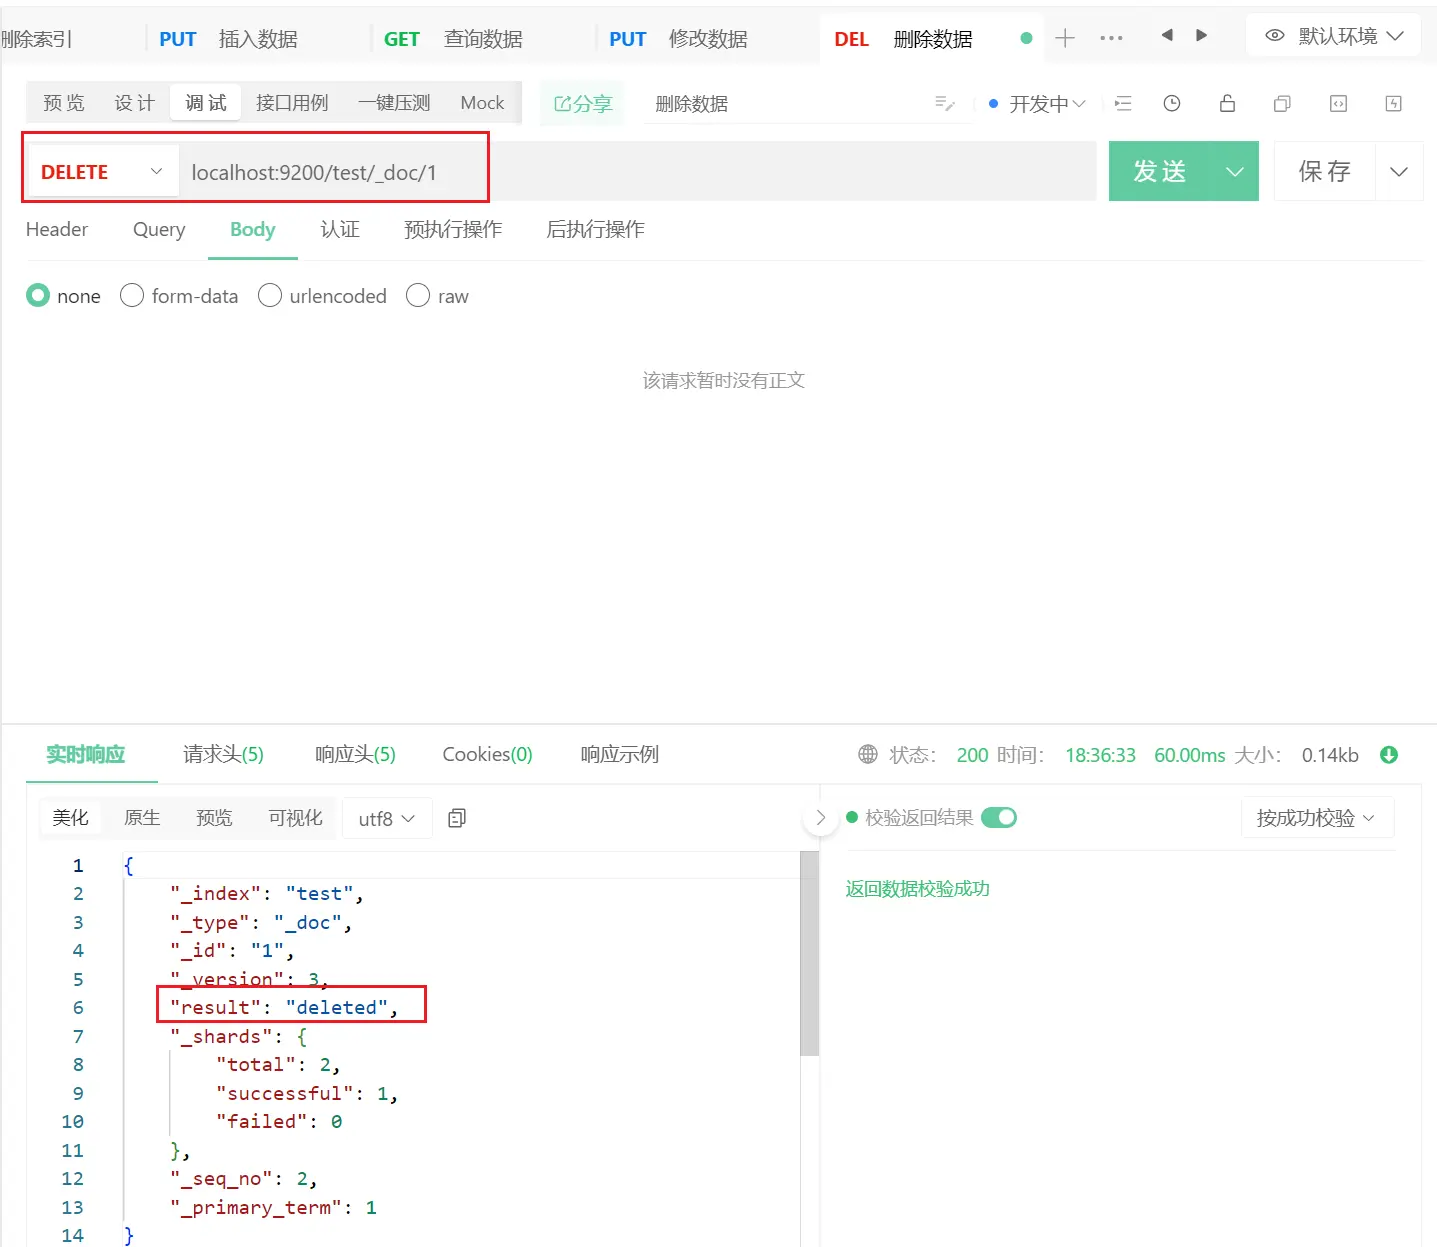The image size is (1437, 1247).
Task: Open the 预执行操作 tab
Action: click(453, 229)
